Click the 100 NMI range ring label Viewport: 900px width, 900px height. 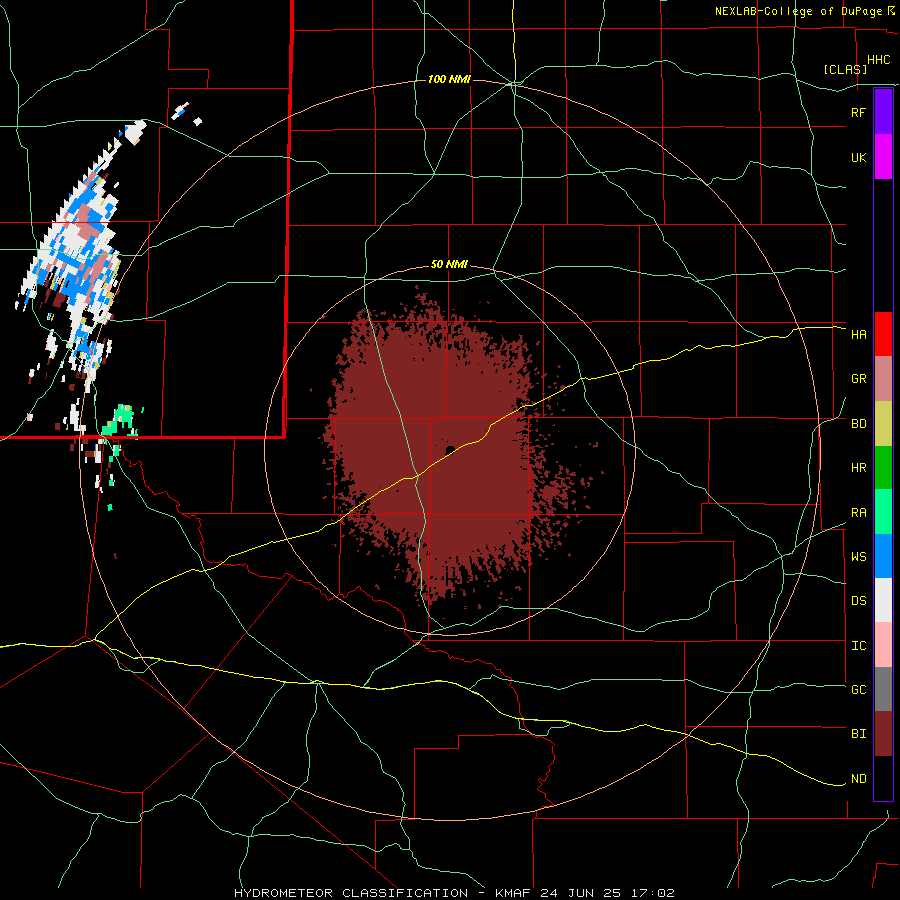tap(449, 79)
